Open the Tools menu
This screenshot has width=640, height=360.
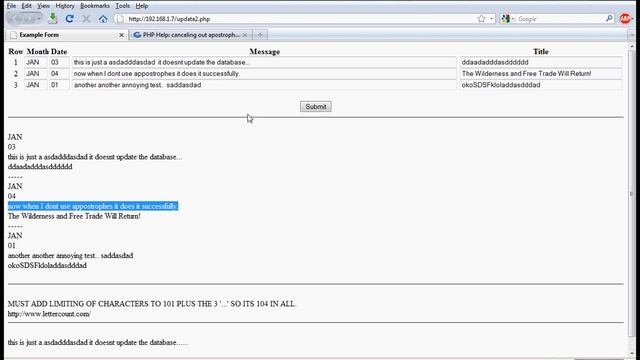pyautogui.click(x=122, y=6)
